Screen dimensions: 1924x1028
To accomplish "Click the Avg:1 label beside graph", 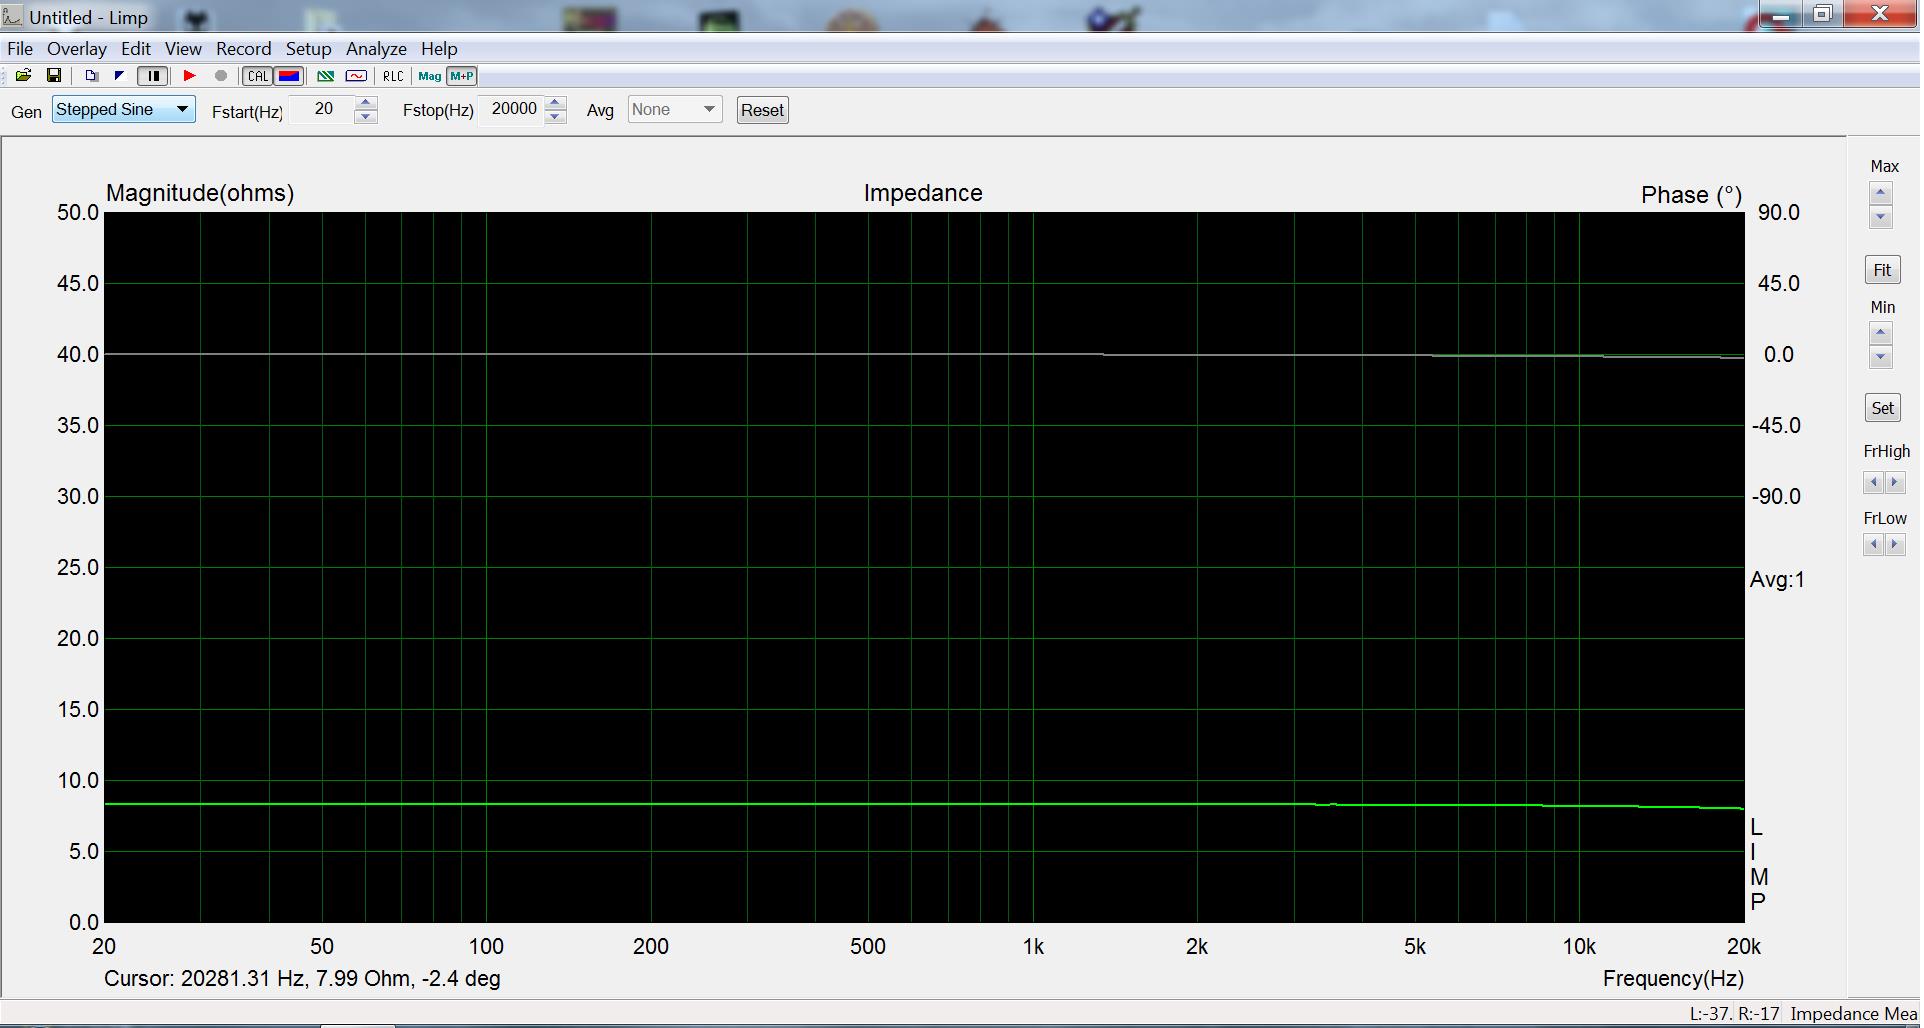I will point(1777,579).
